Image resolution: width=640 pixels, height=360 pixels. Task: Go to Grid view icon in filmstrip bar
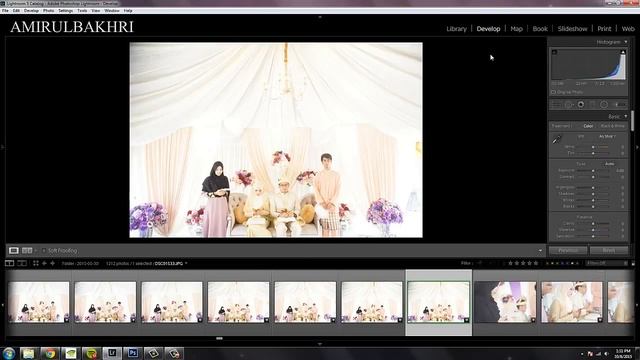[36, 263]
